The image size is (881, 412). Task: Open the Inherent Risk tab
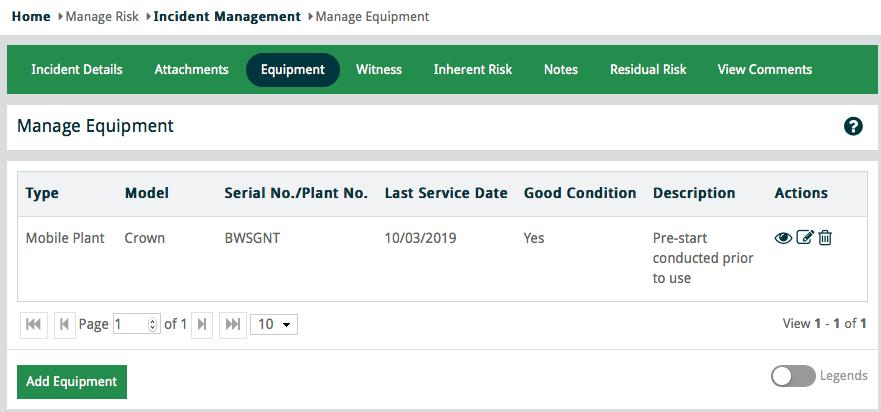pos(472,70)
